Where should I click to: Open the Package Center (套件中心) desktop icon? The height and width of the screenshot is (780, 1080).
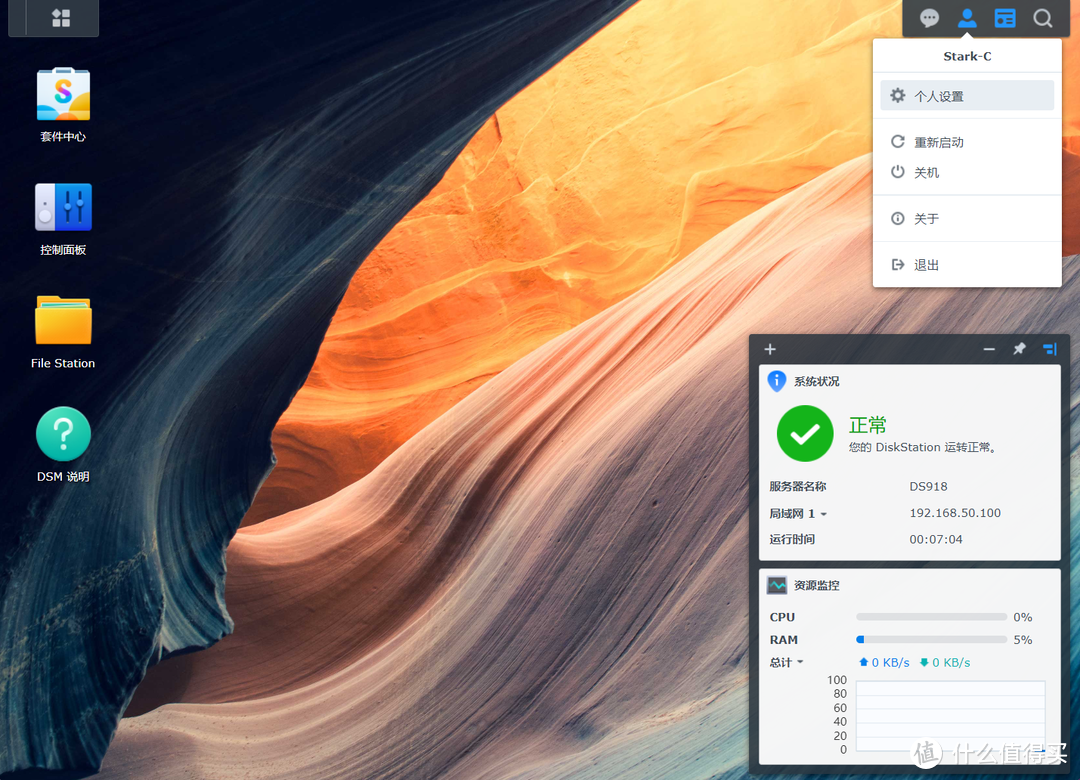[63, 96]
